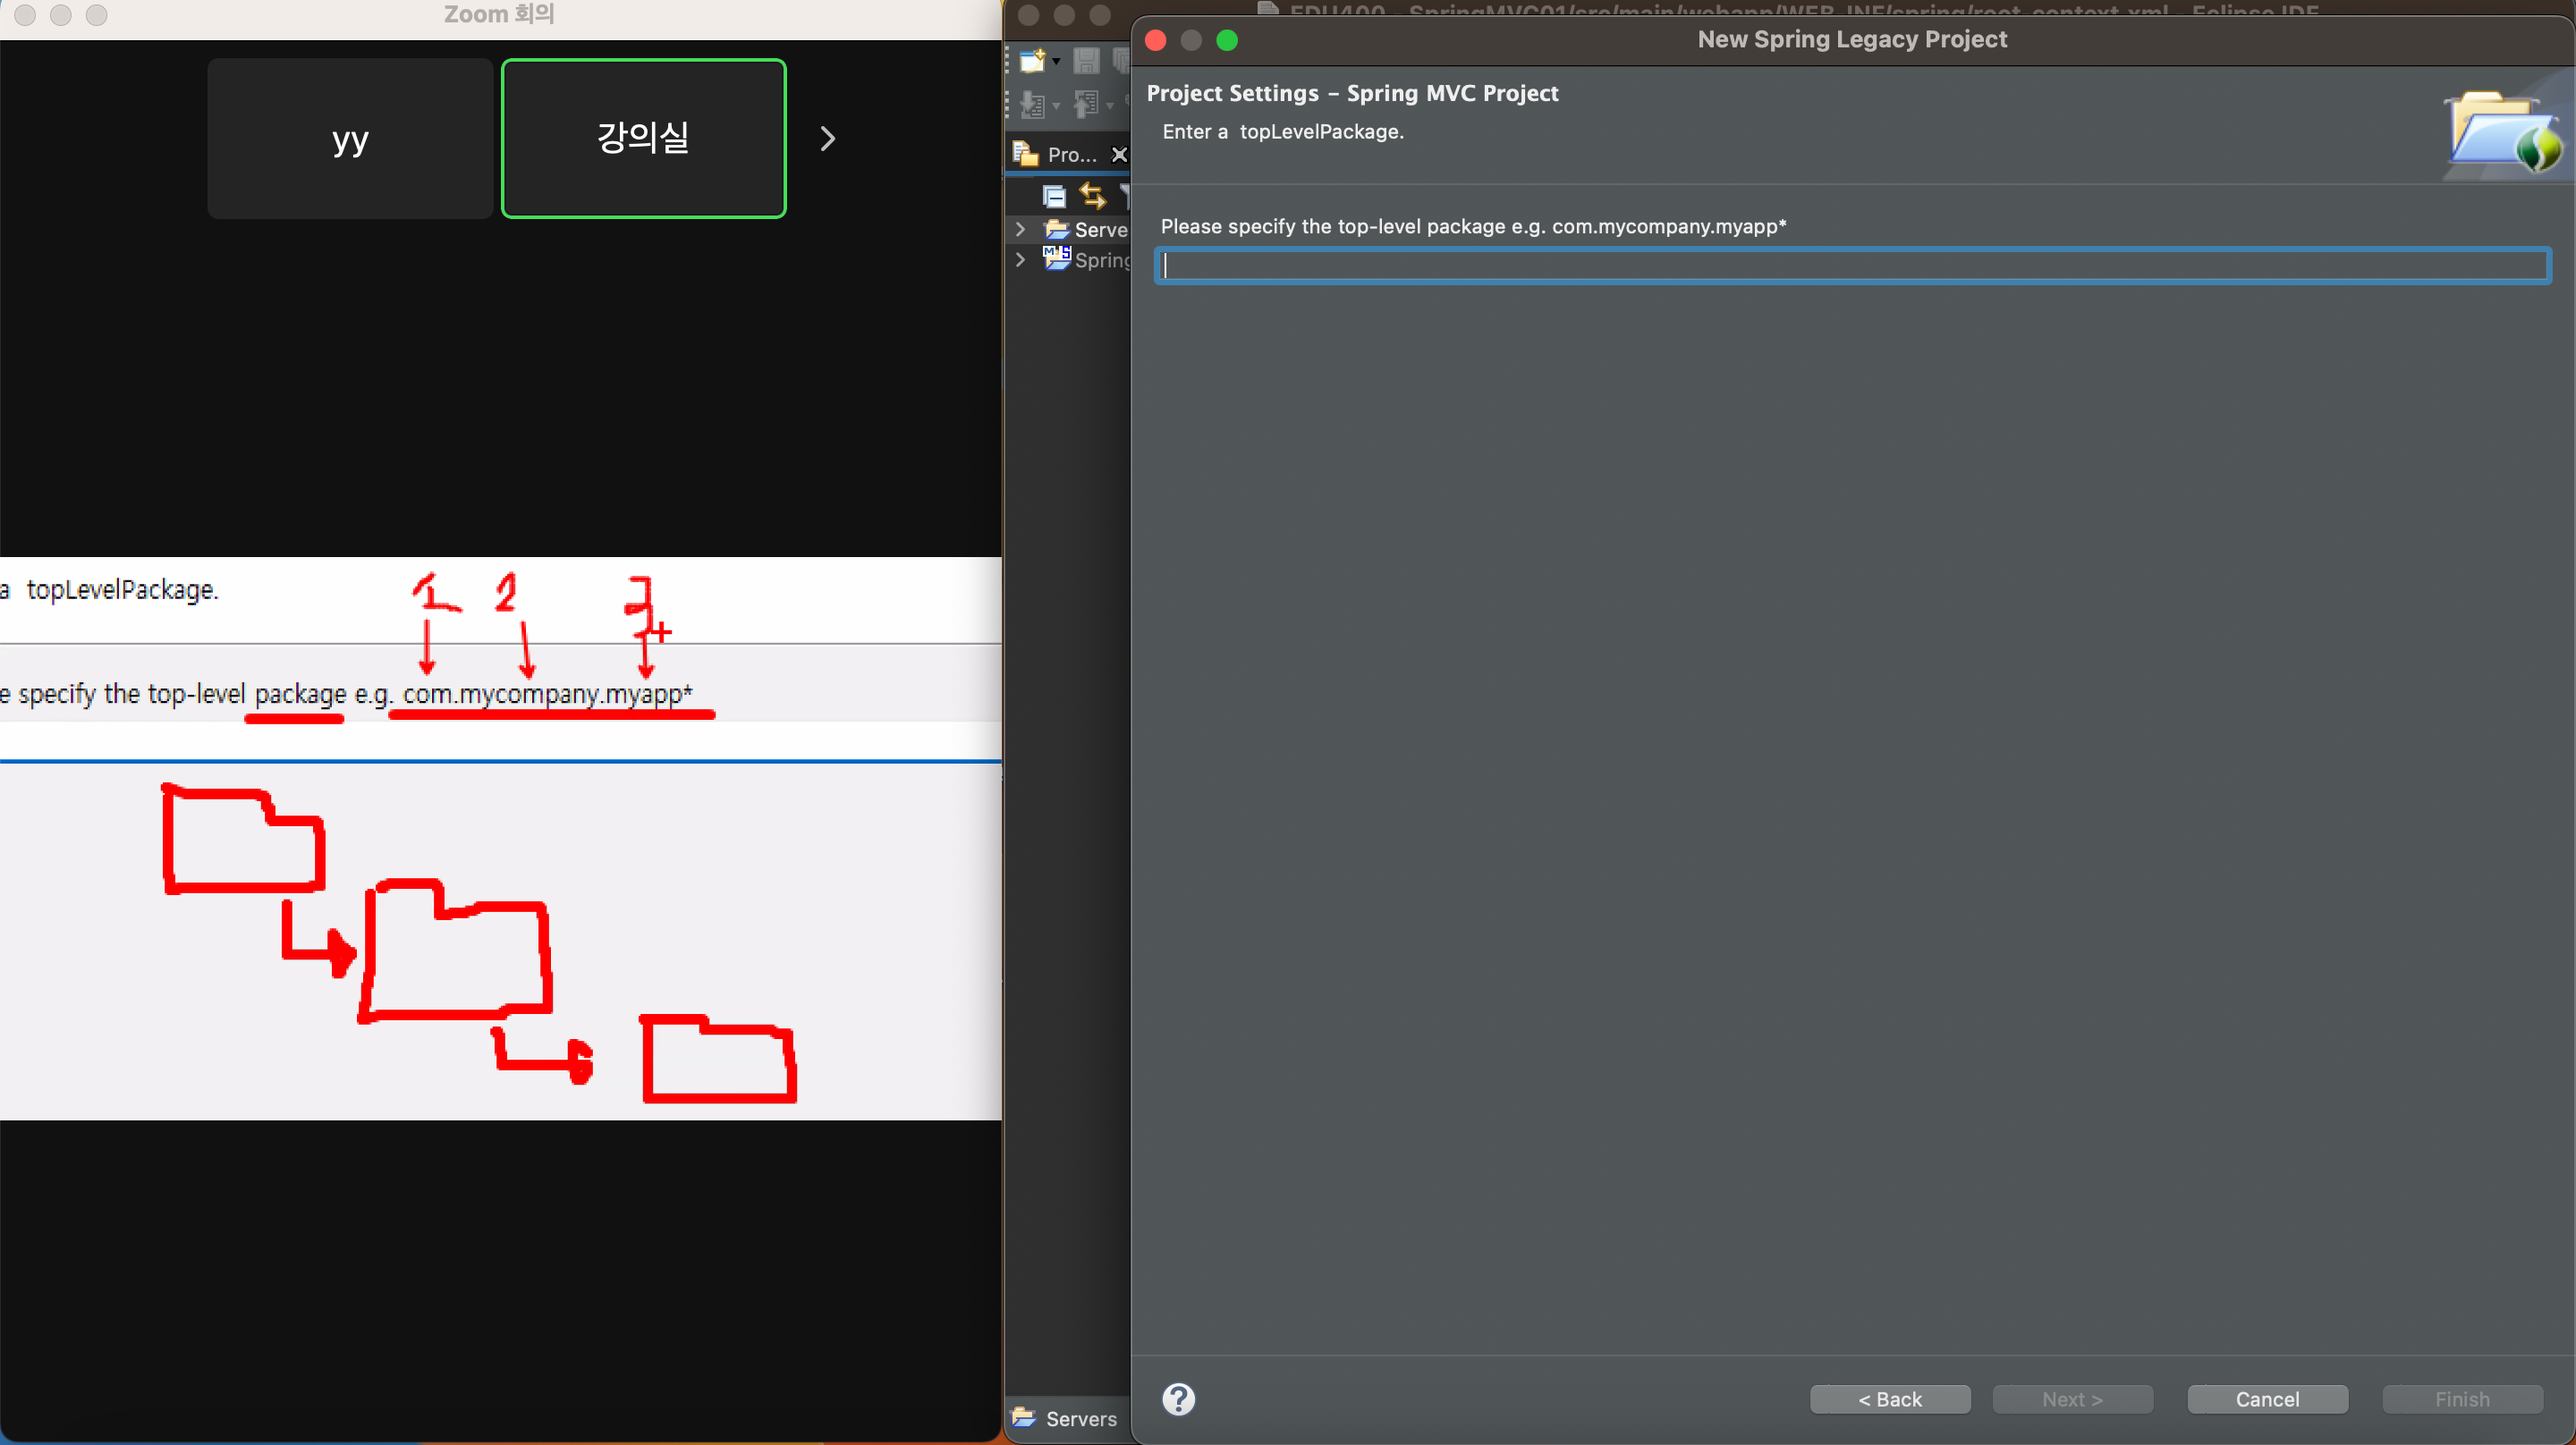Open wizard help question mark icon
The height and width of the screenshot is (1445, 2576).
click(x=1179, y=1399)
